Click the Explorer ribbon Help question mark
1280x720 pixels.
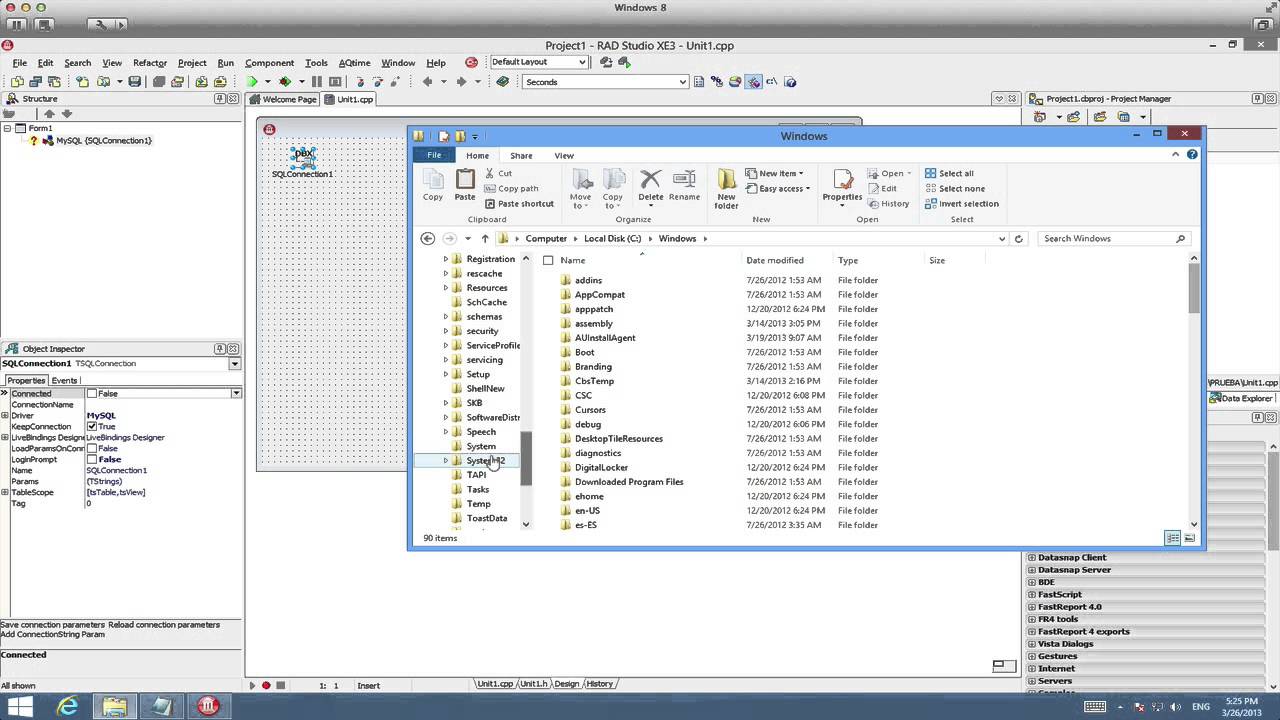point(1192,155)
